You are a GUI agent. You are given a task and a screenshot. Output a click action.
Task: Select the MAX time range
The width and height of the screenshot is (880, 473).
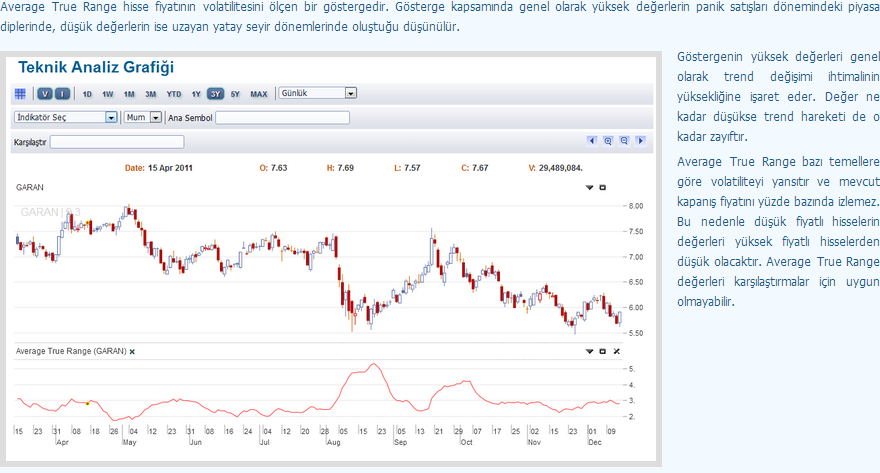pyautogui.click(x=259, y=94)
